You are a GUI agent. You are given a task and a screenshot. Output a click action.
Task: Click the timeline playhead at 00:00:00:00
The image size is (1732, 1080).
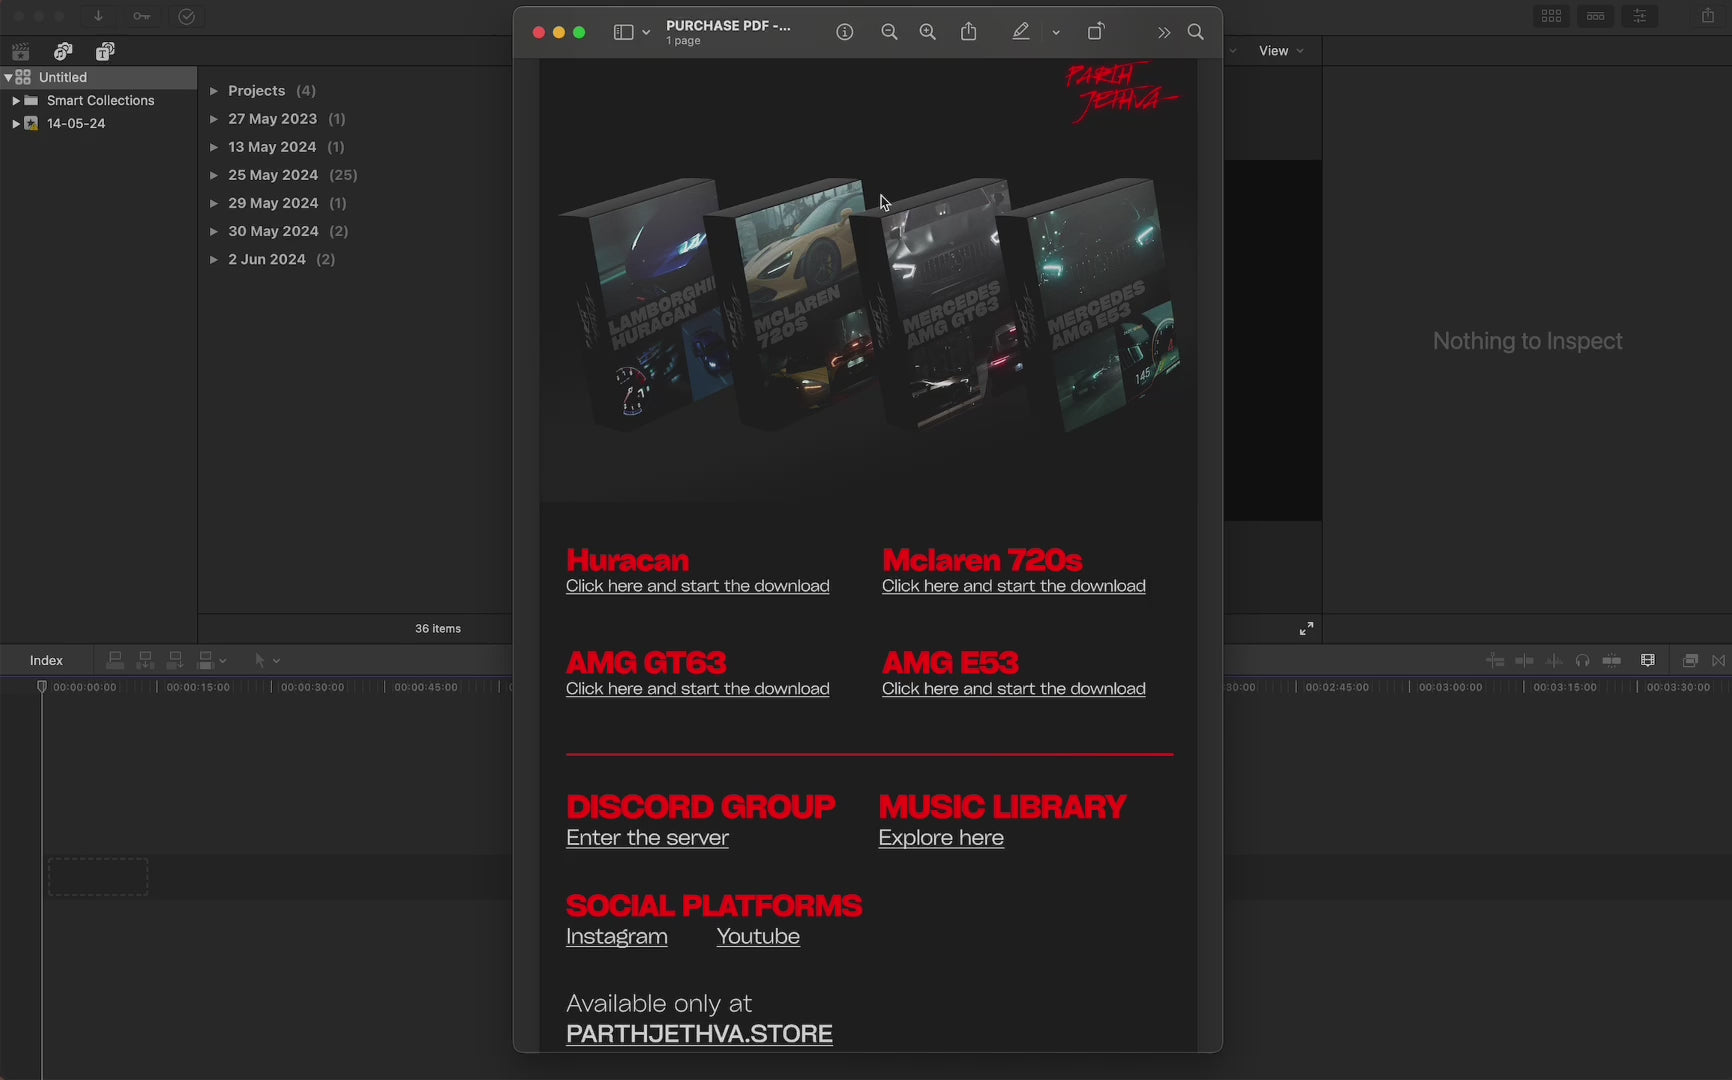41,686
